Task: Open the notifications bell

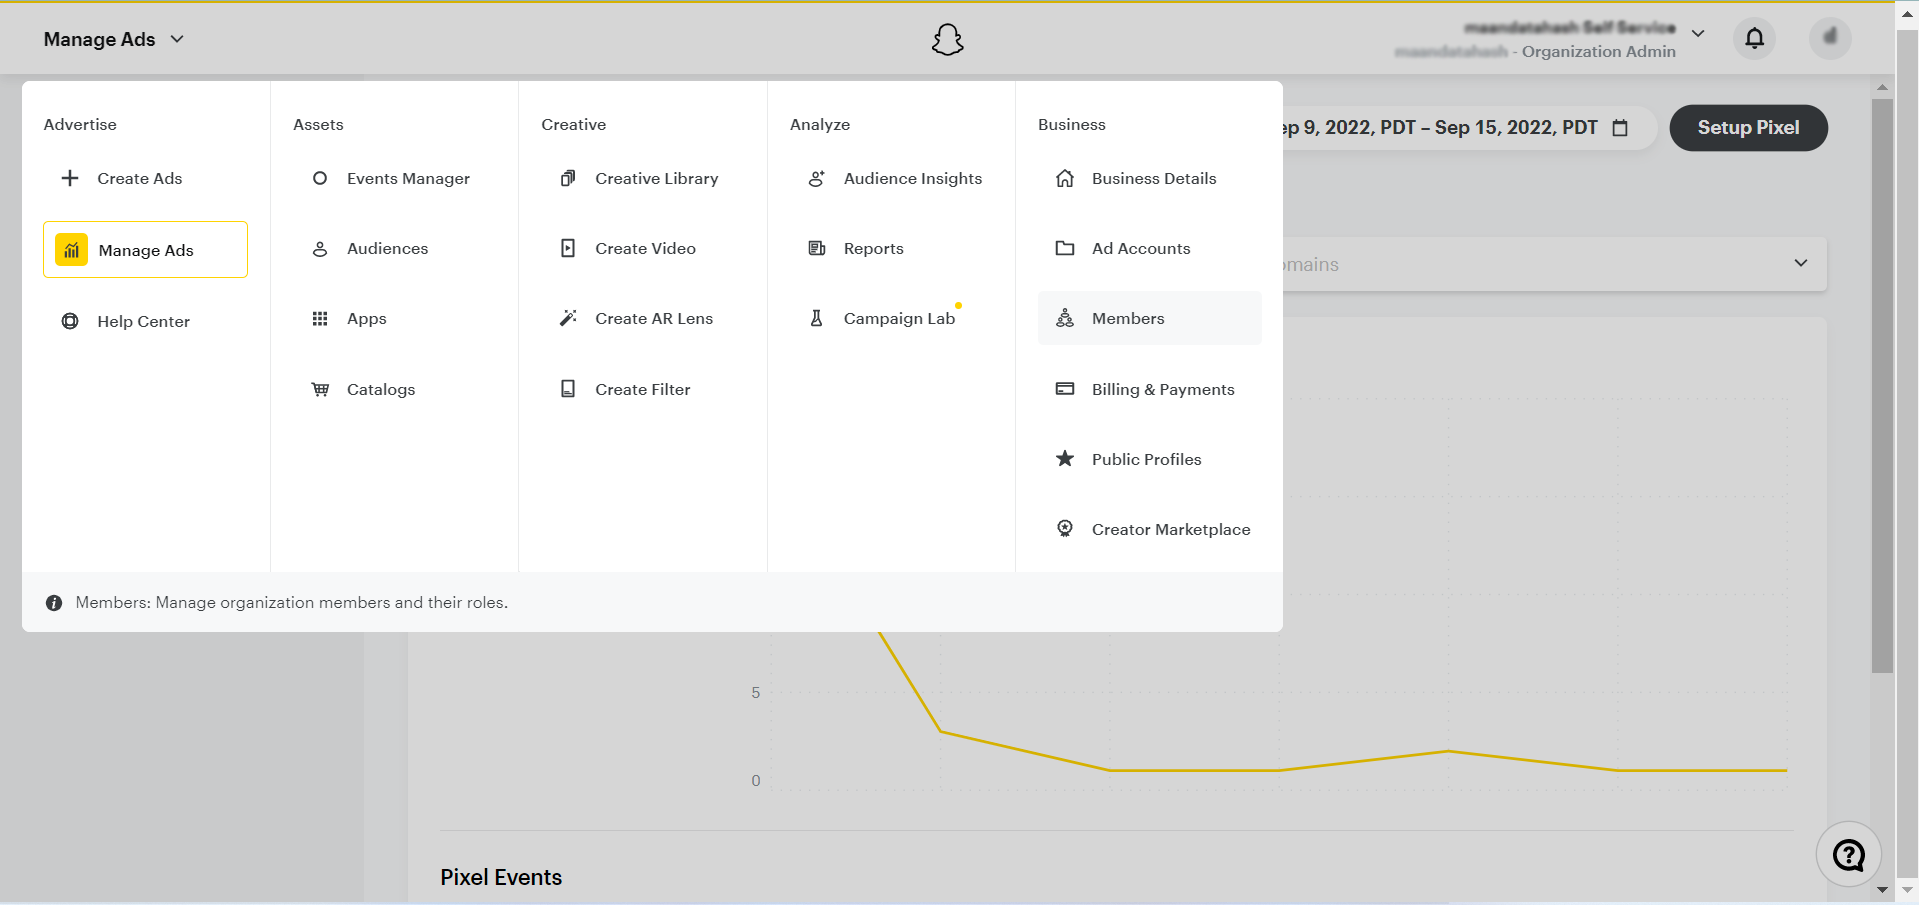Action: (x=1754, y=38)
